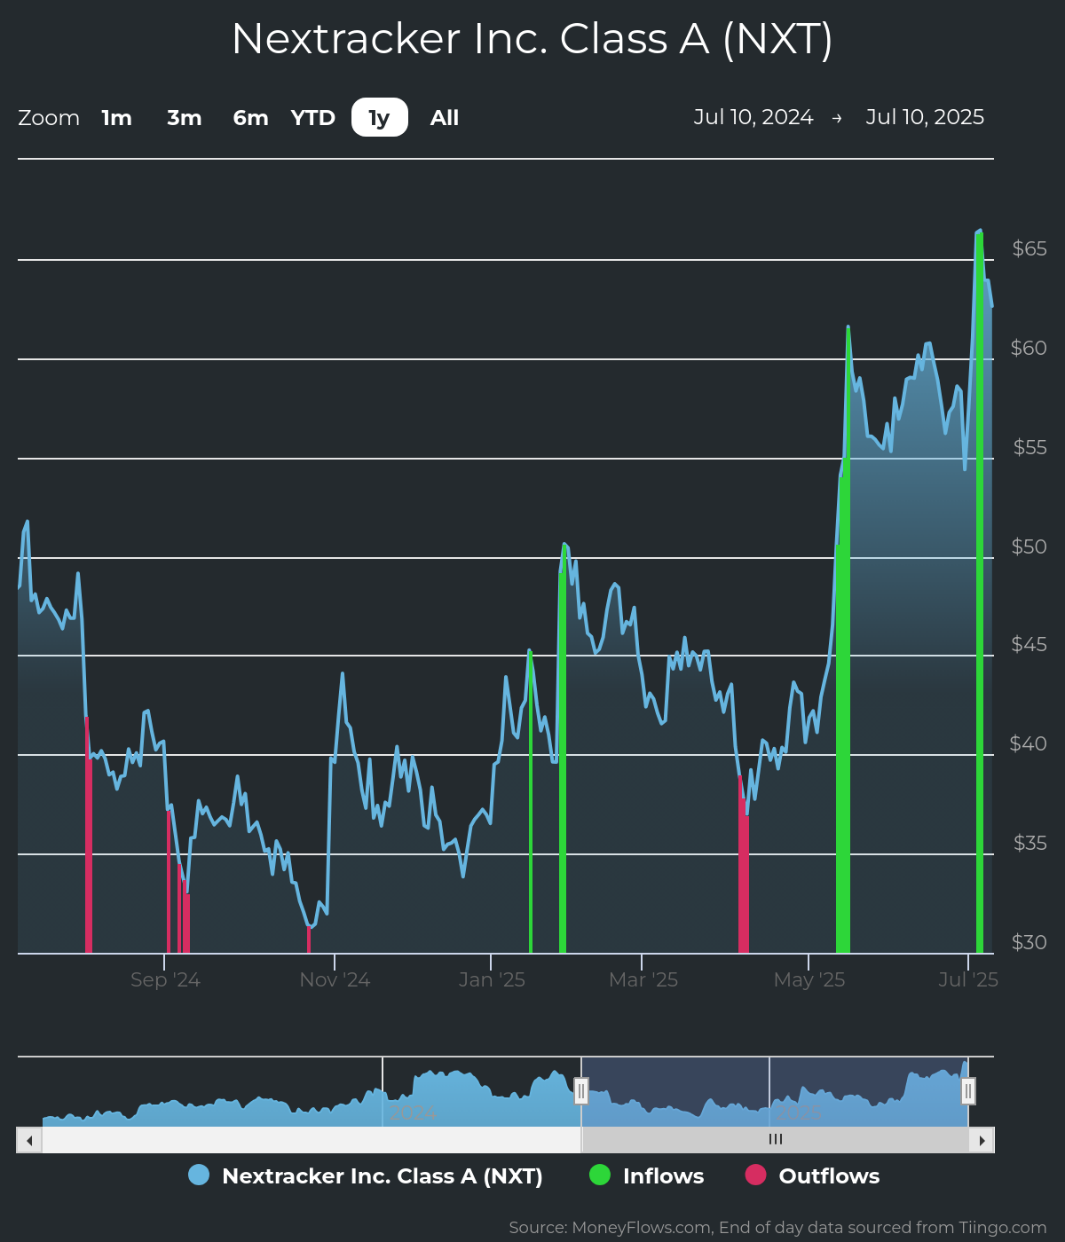Click the $30 y-axis label
1065x1242 pixels.
1029,943
